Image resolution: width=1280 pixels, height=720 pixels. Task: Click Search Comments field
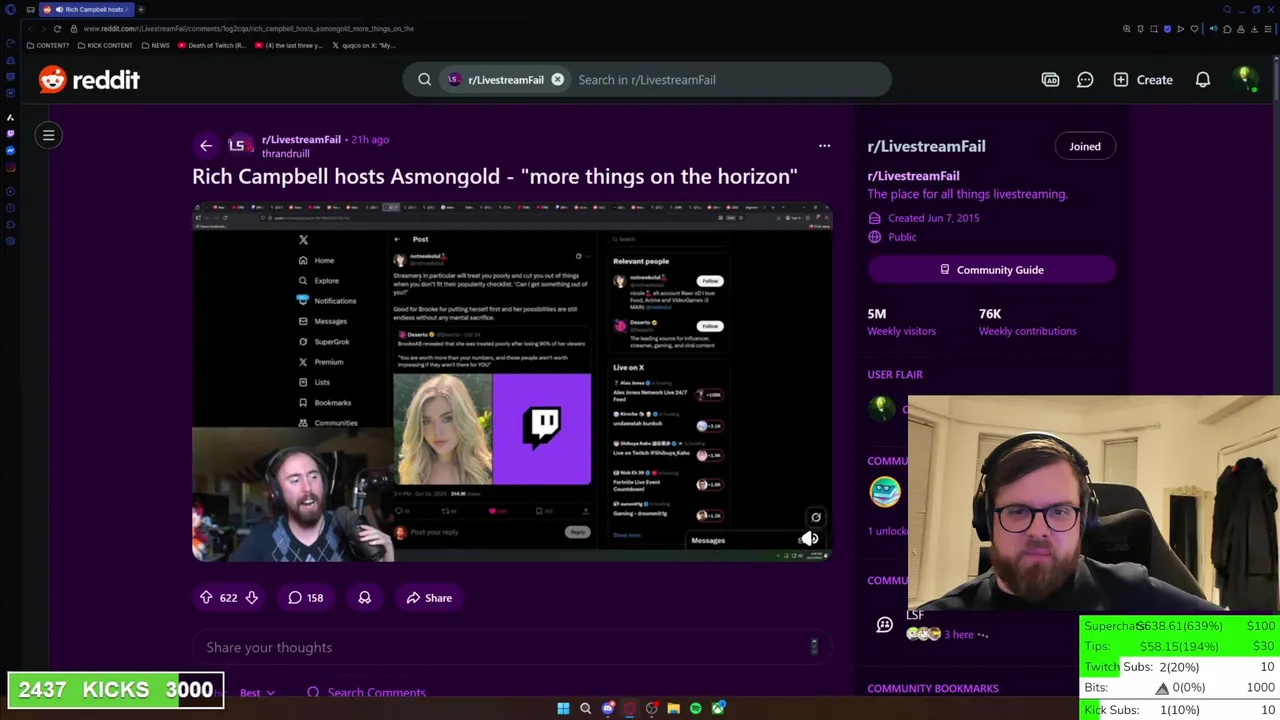(x=366, y=692)
